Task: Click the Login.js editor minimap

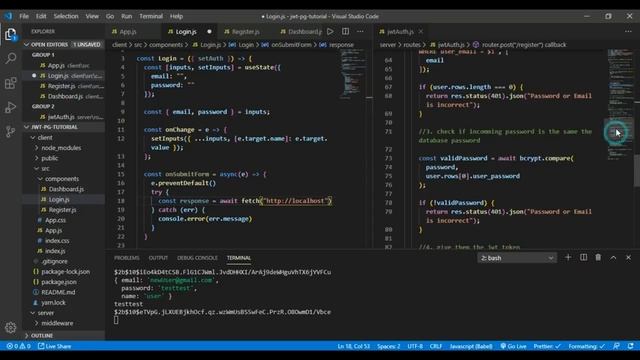Action: pyautogui.click(x=353, y=73)
